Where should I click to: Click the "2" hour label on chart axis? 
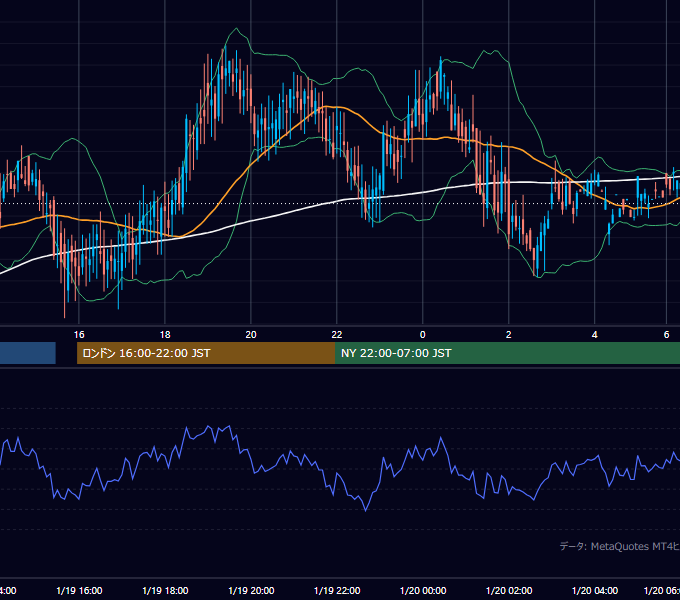click(x=508, y=335)
